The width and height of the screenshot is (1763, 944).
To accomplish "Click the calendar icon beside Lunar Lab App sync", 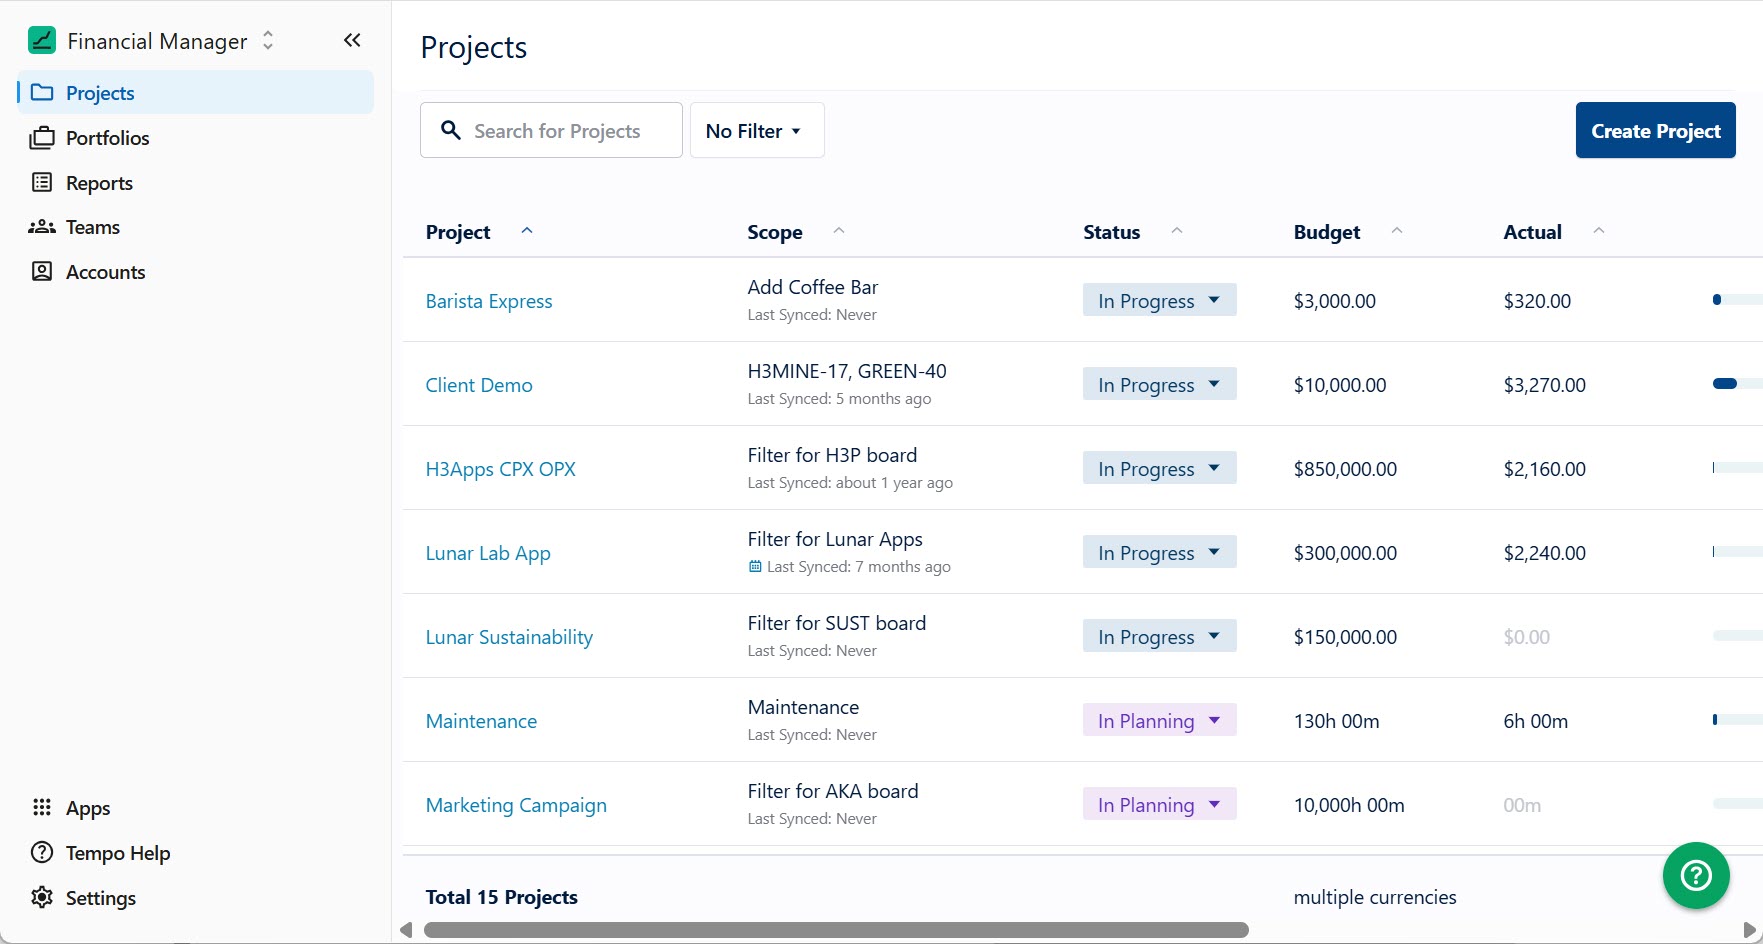I will coord(755,566).
